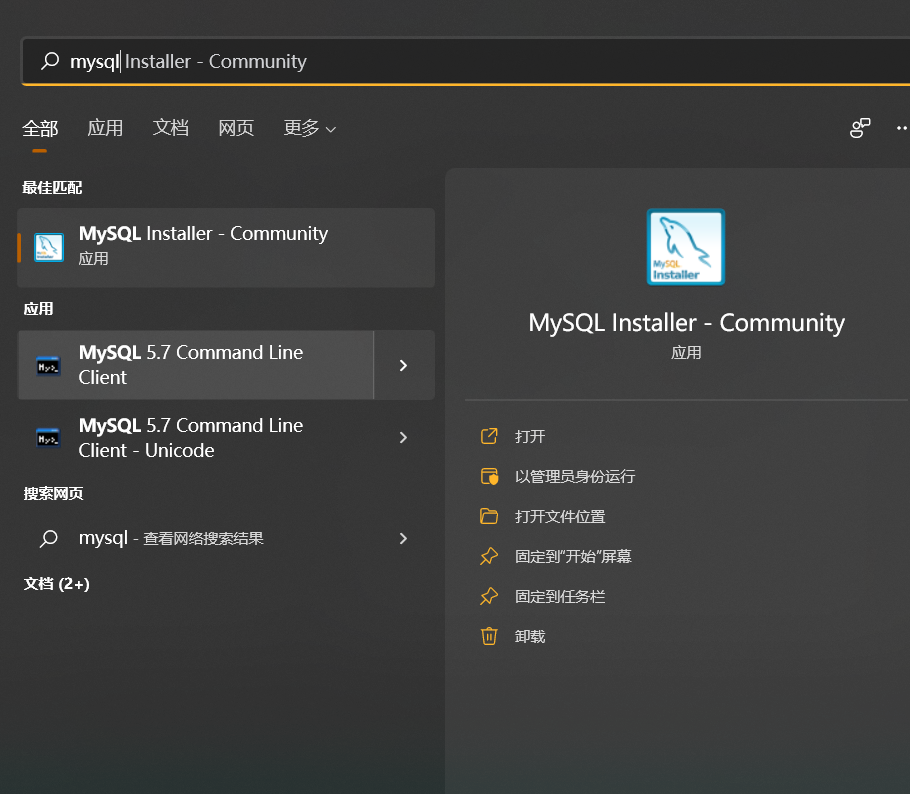Choose 卸载 to uninstall the app
910x794 pixels.
pyautogui.click(x=530, y=637)
